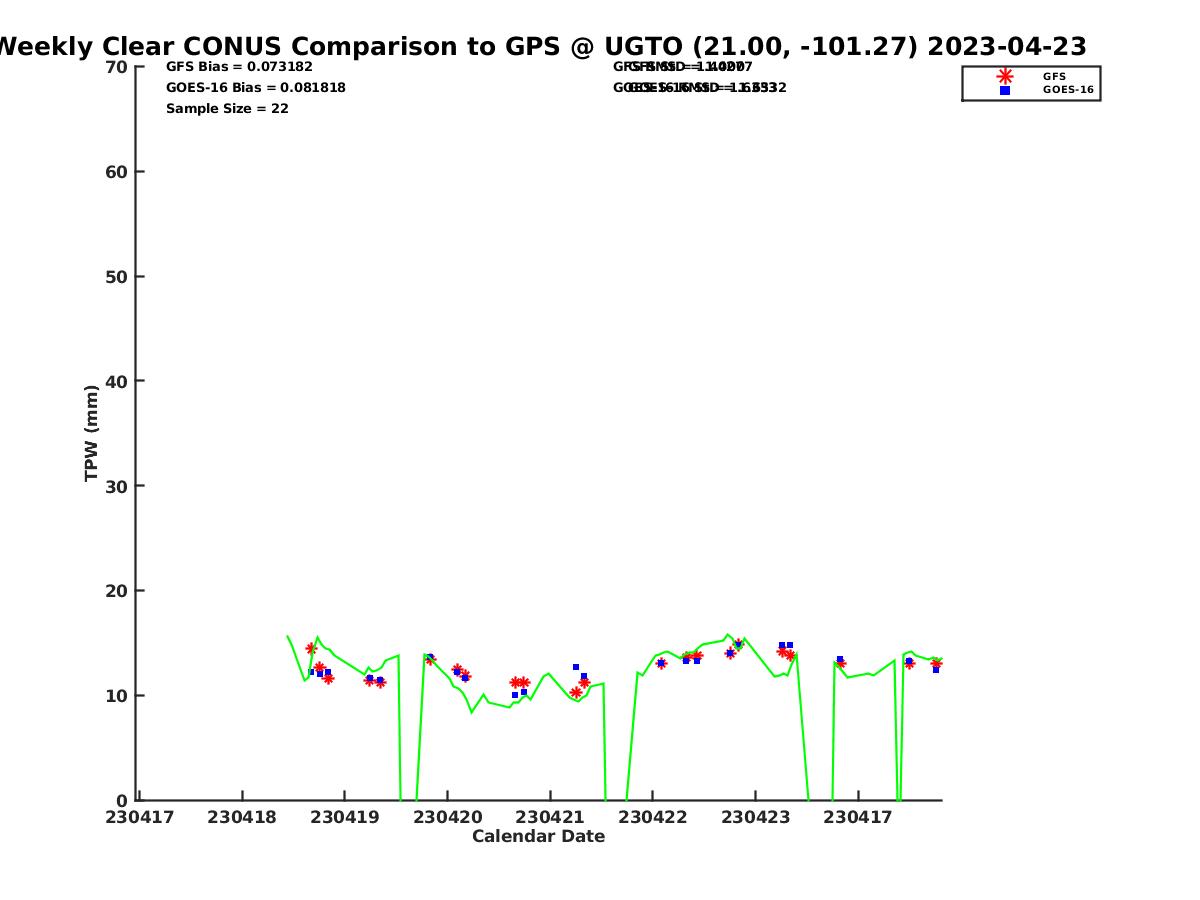Select the 230419 date tick label

coord(345,817)
